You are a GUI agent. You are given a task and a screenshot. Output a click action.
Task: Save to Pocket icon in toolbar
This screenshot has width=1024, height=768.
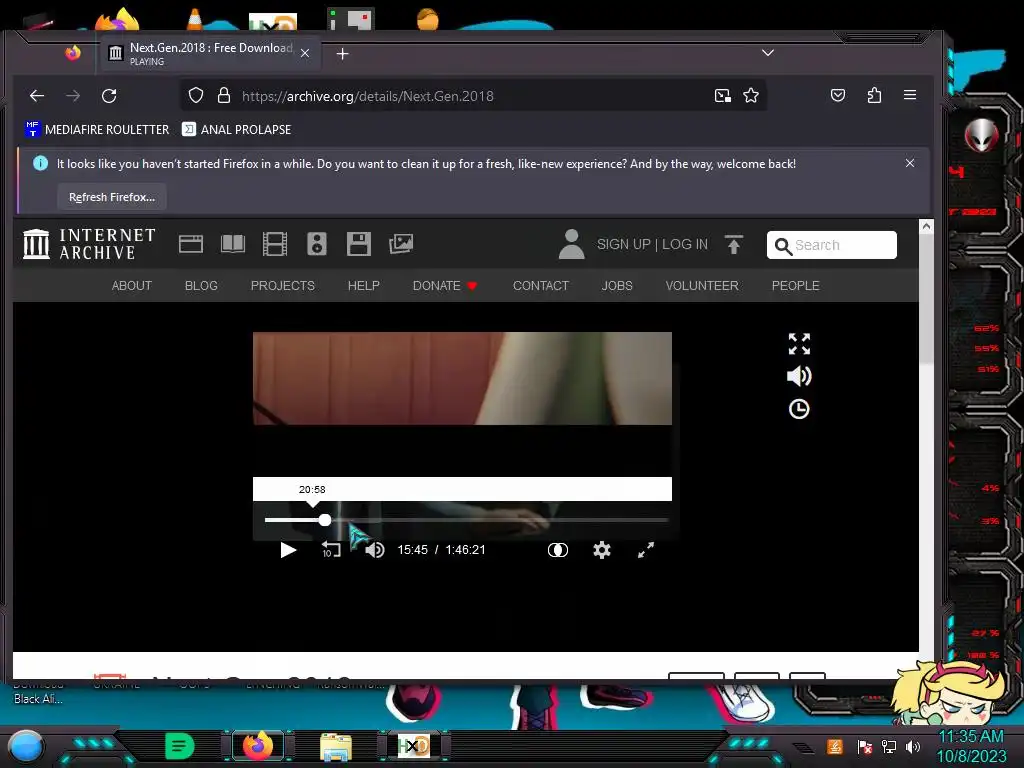click(x=838, y=95)
